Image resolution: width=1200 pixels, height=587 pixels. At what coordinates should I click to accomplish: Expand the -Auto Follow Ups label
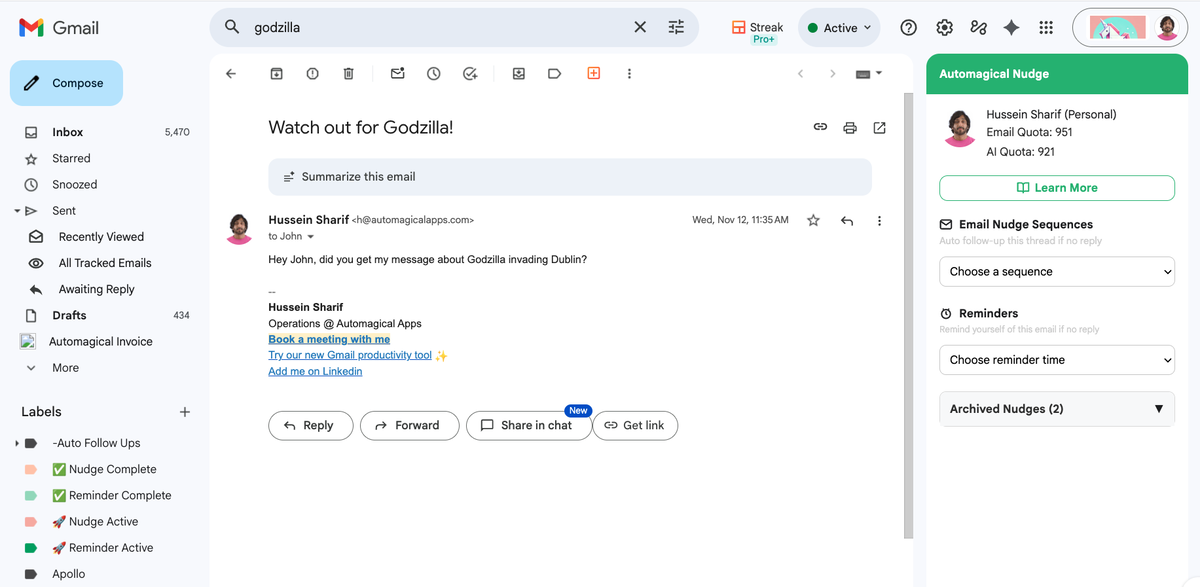tap(16, 442)
